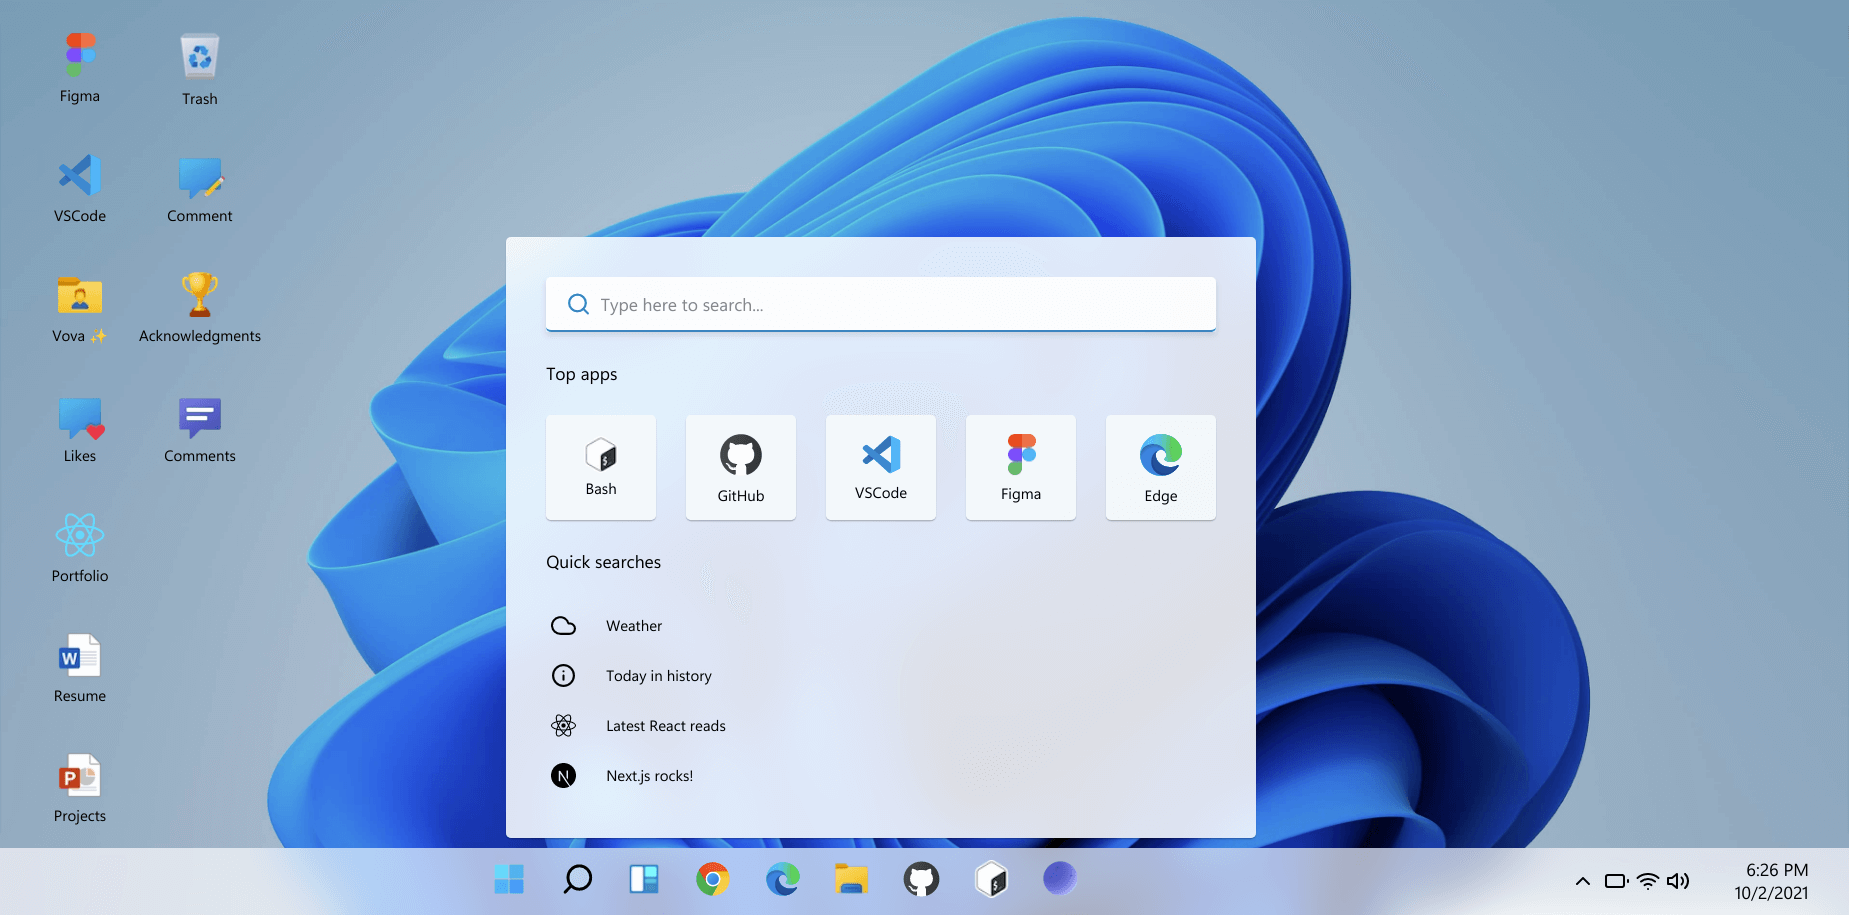Image resolution: width=1849 pixels, height=915 pixels.
Task: Click the taskbar search magnifier icon
Action: [x=578, y=880]
